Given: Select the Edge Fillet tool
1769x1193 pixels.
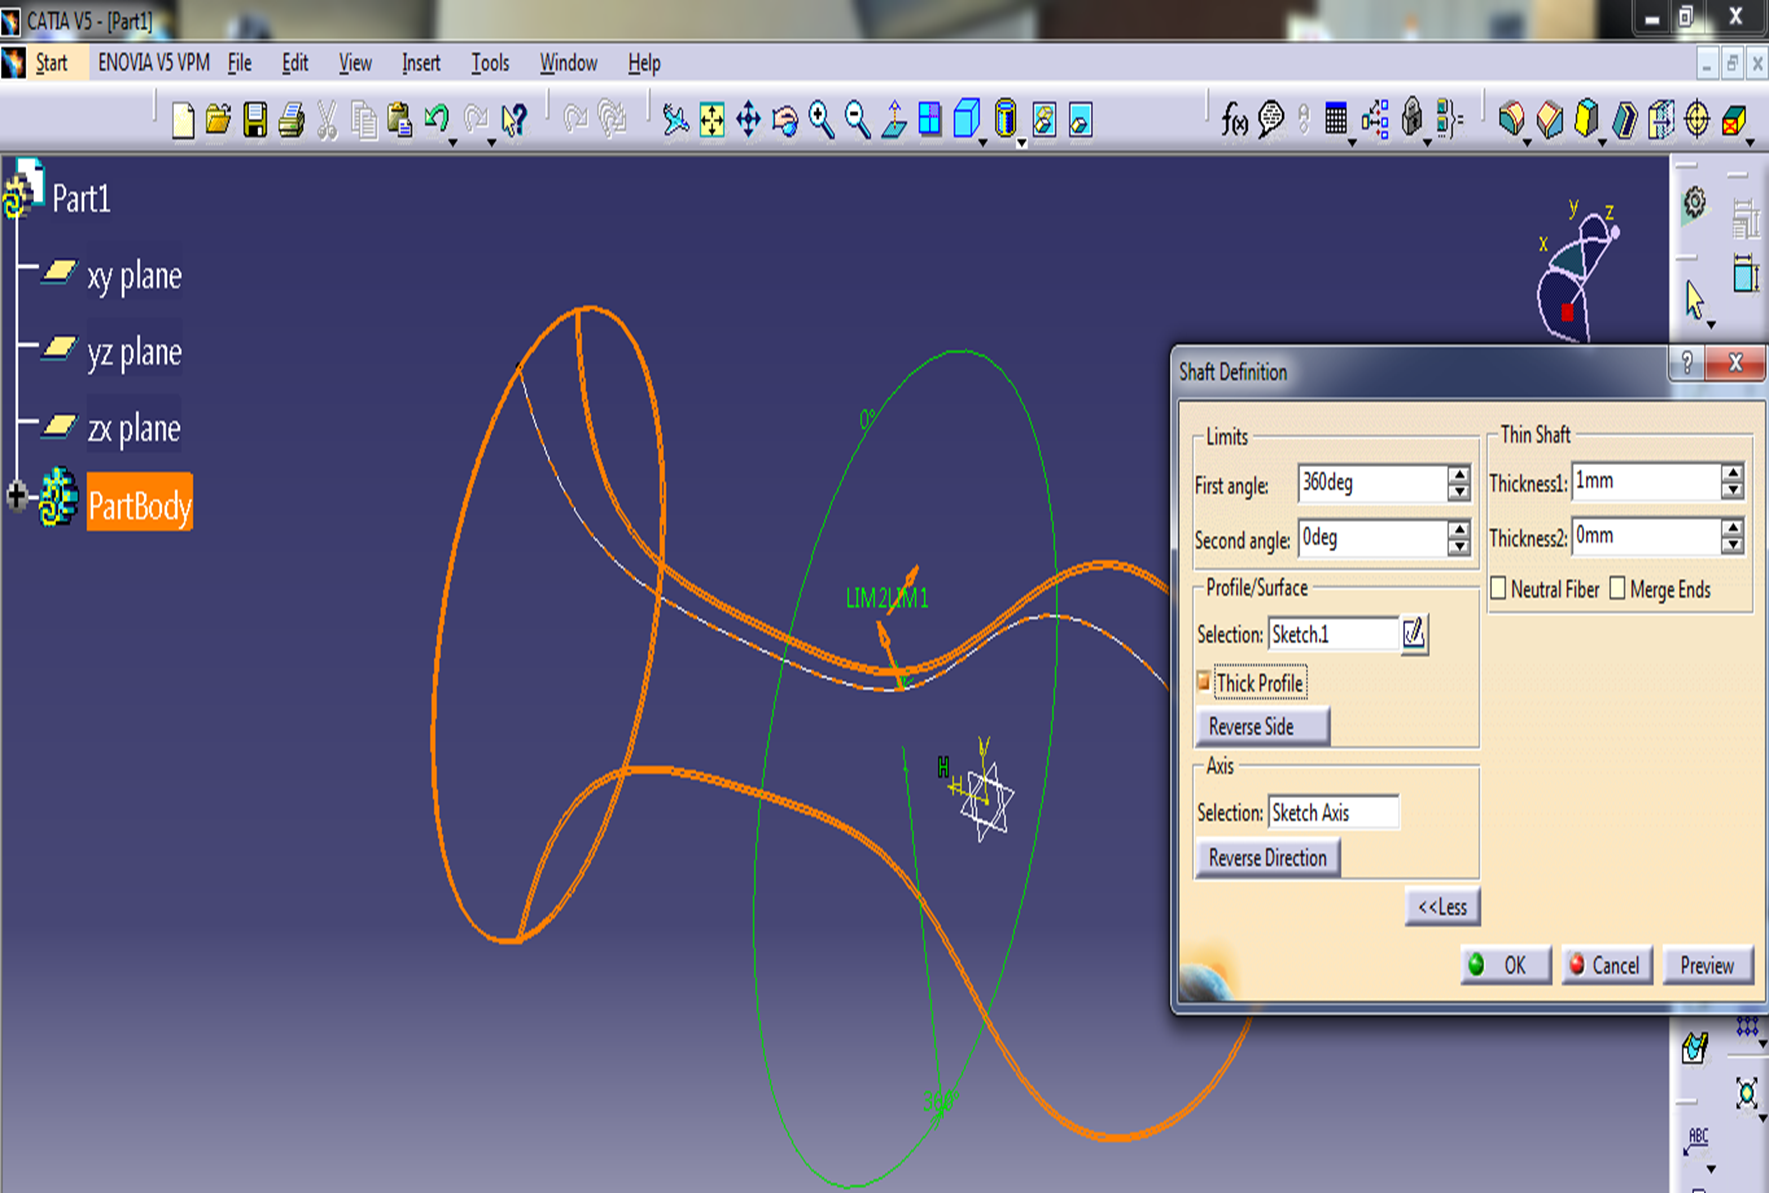Looking at the screenshot, I should point(1512,120).
